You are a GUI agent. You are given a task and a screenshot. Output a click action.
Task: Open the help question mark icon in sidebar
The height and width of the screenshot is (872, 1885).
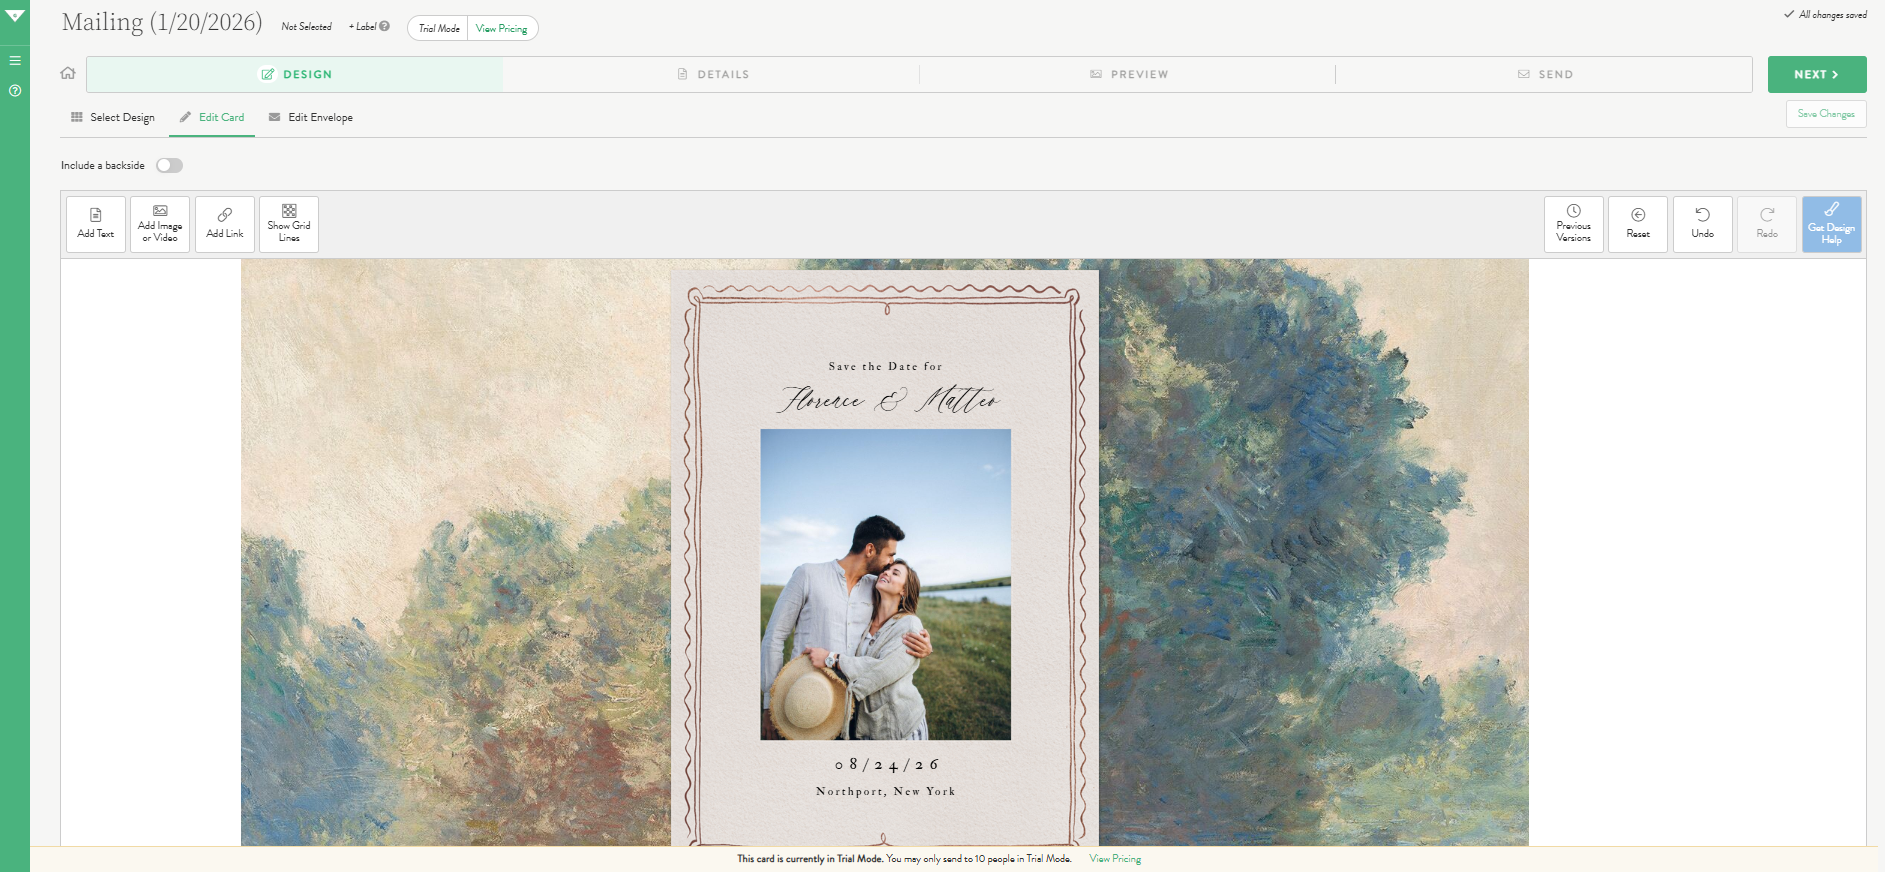(x=15, y=91)
